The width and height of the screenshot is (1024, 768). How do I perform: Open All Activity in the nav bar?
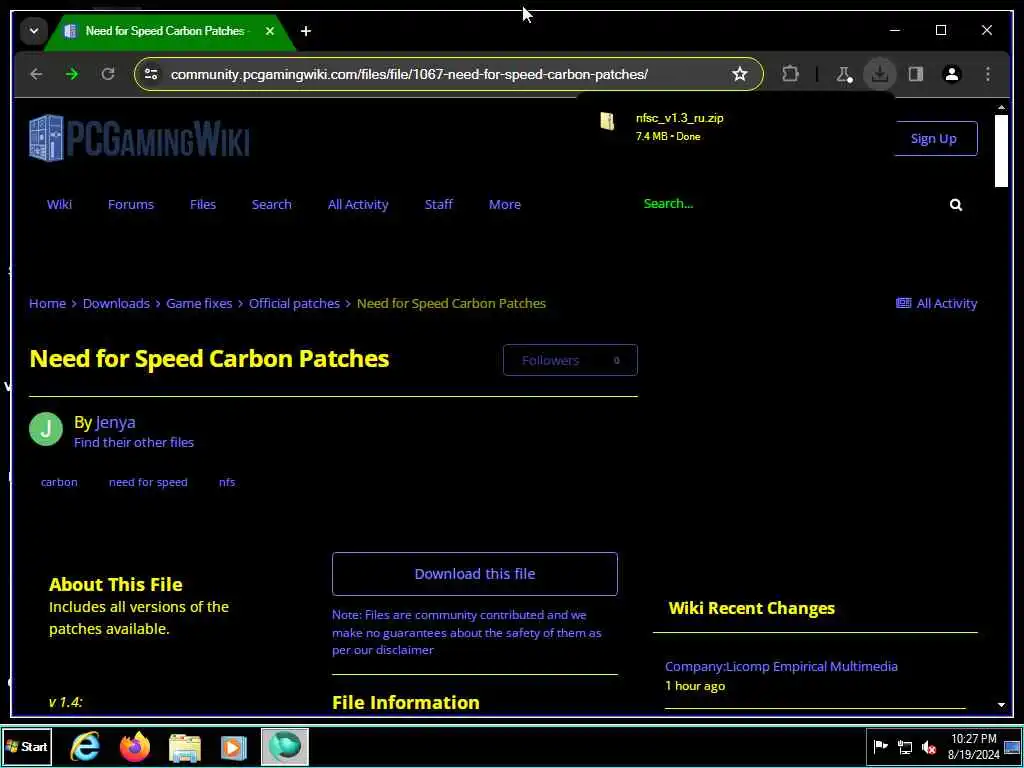point(358,204)
